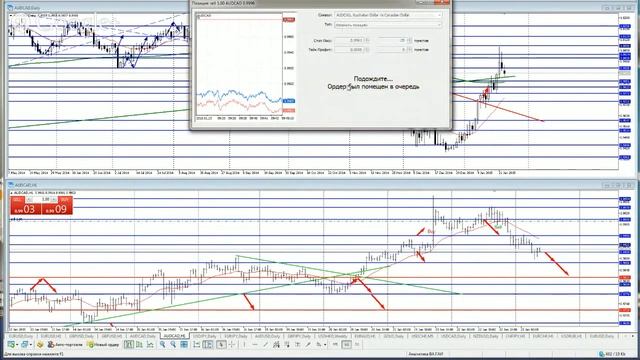Viewport: 640px width, 360px height.
Task: Switch to the AUDUSD,Daily chart tab
Action: [267, 336]
